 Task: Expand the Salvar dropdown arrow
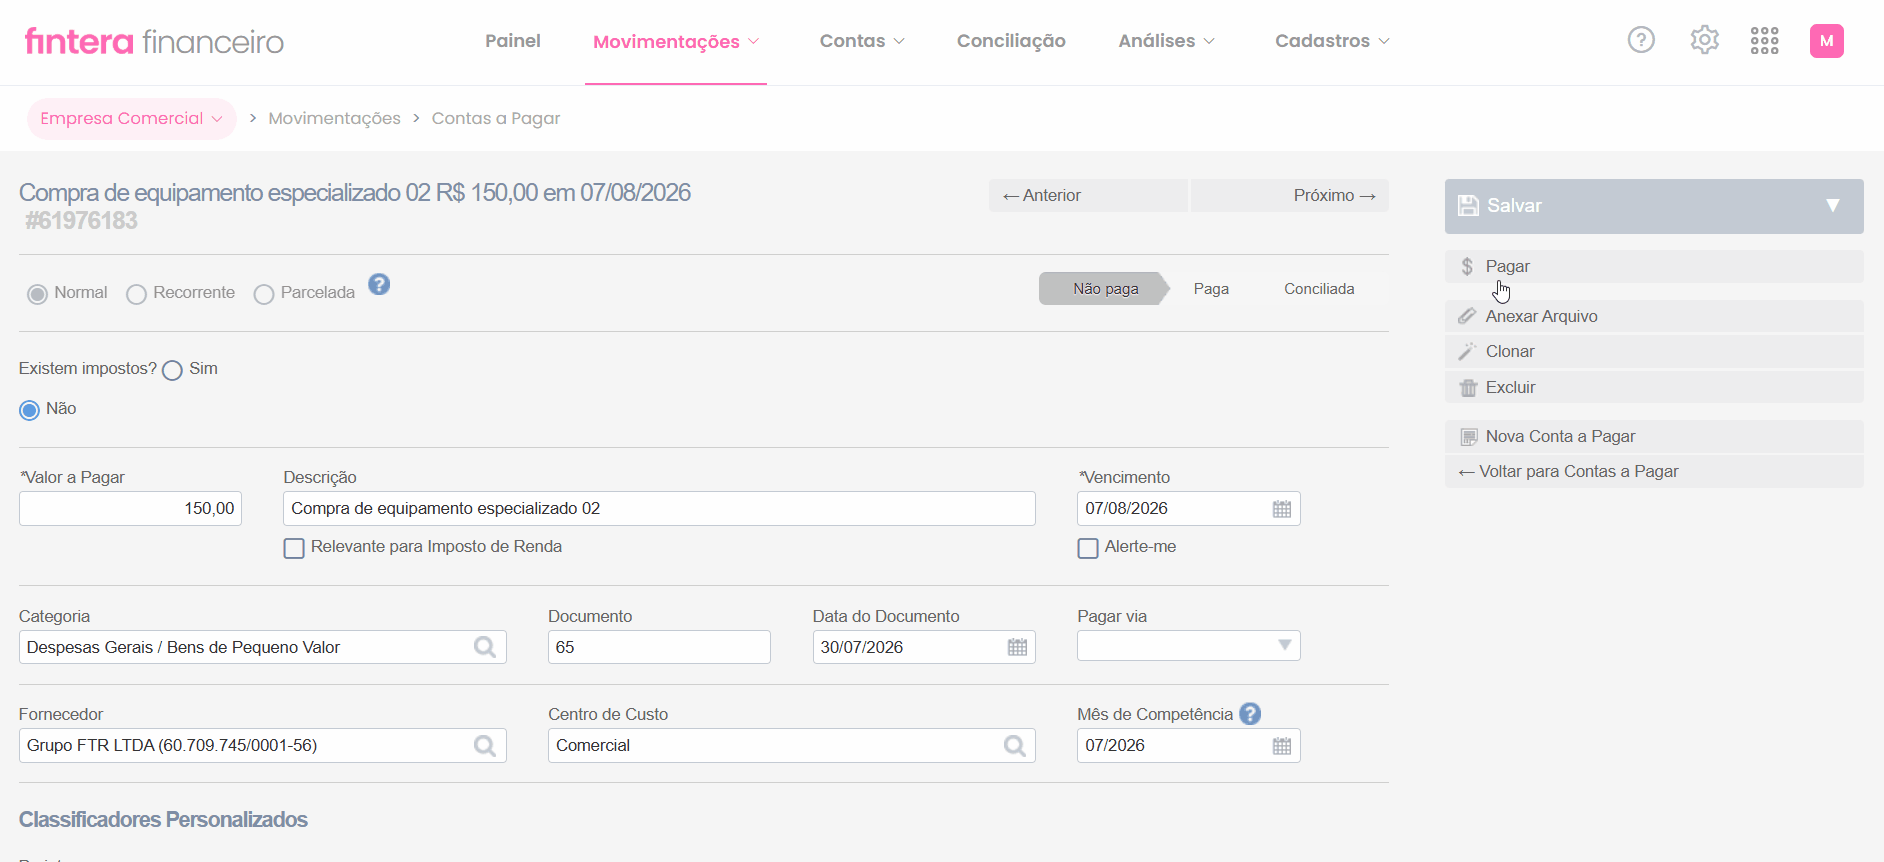click(1833, 205)
